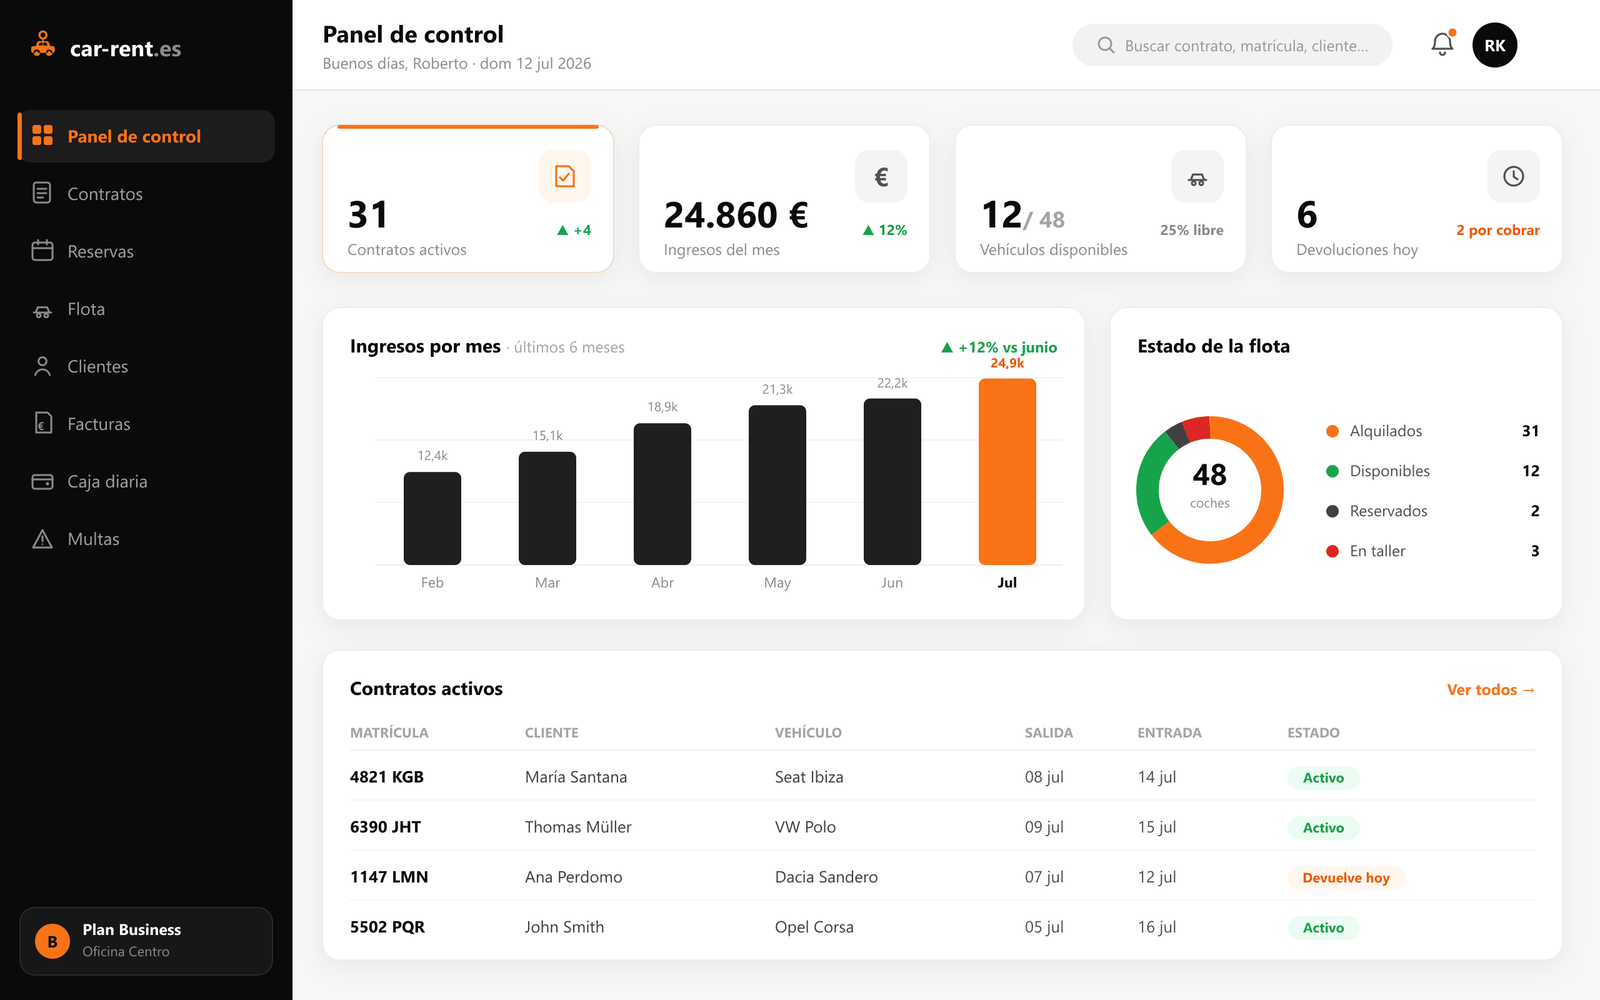
Task: Select the orange Jul bar in chart
Action: tap(1007, 472)
